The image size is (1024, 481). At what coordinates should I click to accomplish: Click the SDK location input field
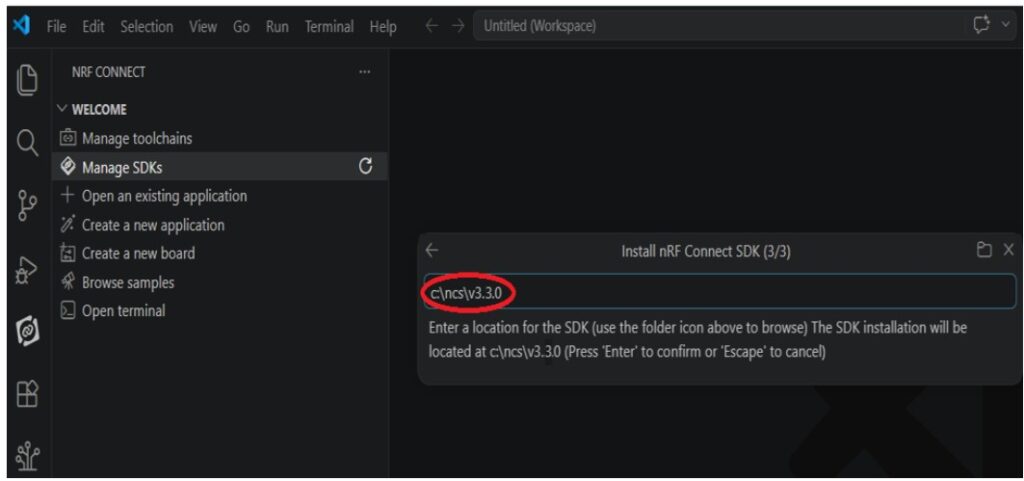(x=720, y=291)
